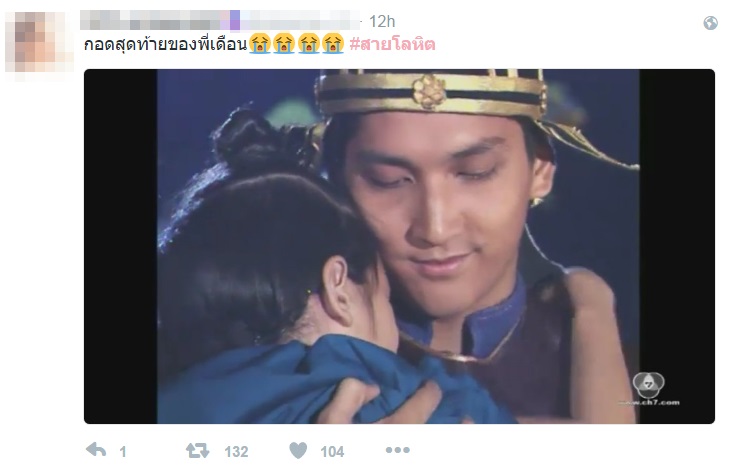
Task: Click the last crying face emoji
Action: (x=332, y=44)
